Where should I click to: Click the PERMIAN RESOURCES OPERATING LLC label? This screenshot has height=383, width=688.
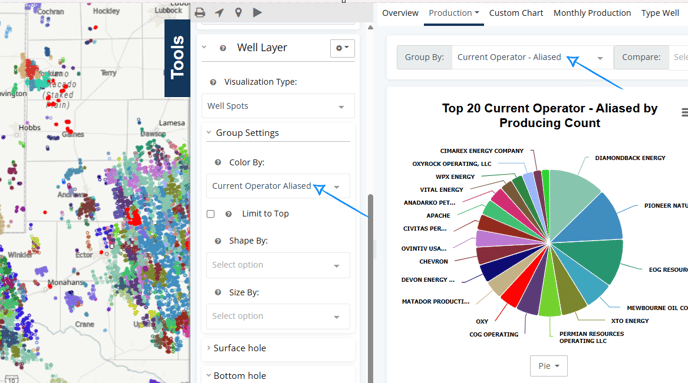pyautogui.click(x=591, y=337)
